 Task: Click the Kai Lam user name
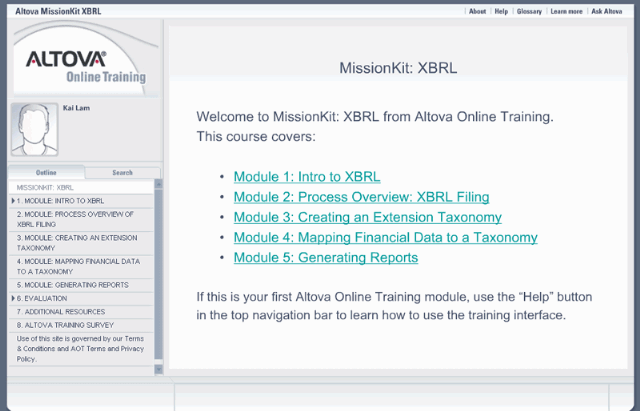pos(76,108)
